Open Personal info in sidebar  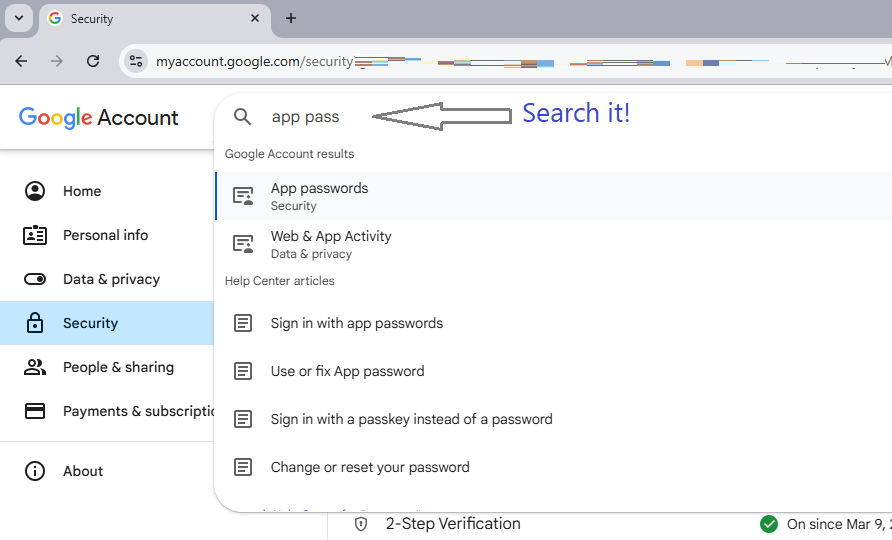point(107,235)
